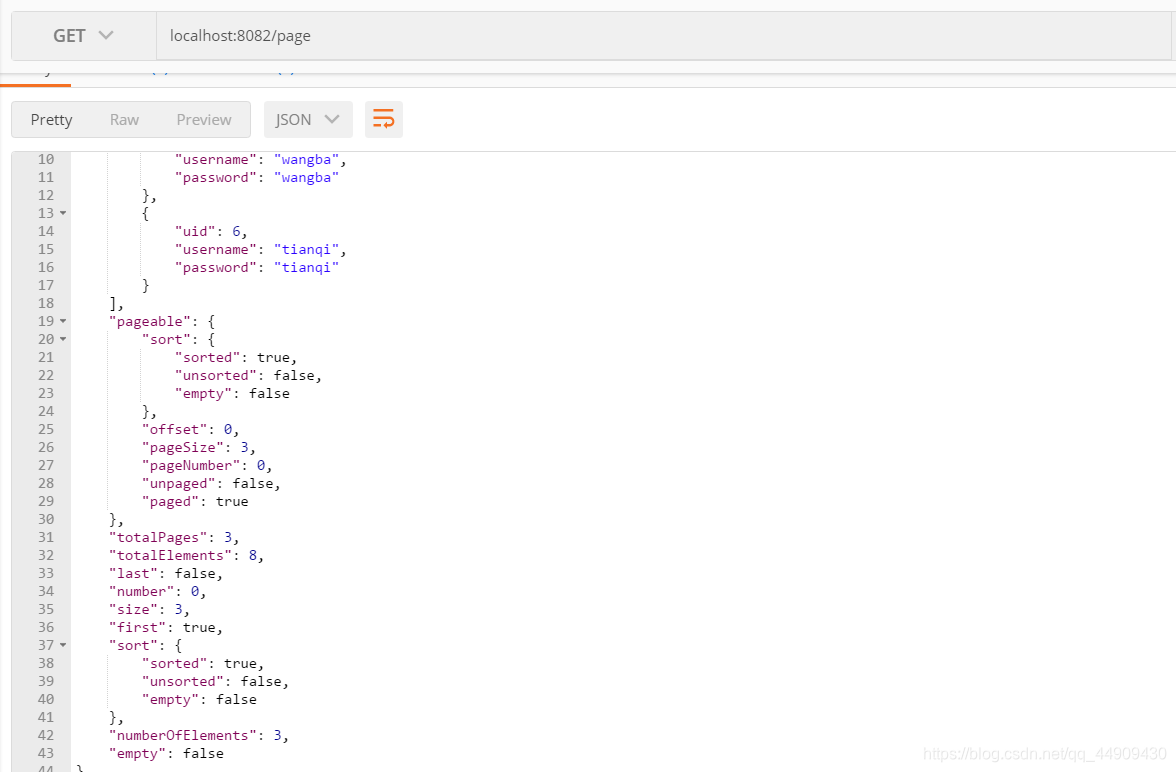Click the "uid" key on line 14

point(195,231)
